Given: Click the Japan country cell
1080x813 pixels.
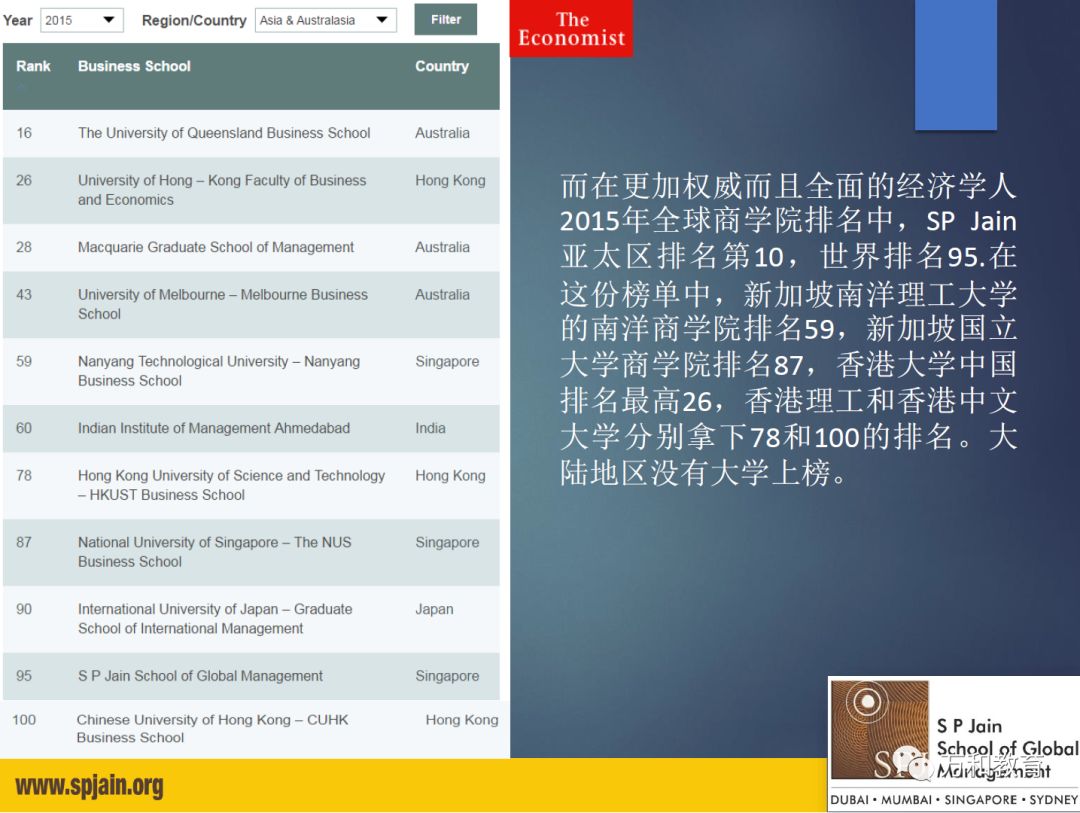Looking at the screenshot, I should (434, 609).
